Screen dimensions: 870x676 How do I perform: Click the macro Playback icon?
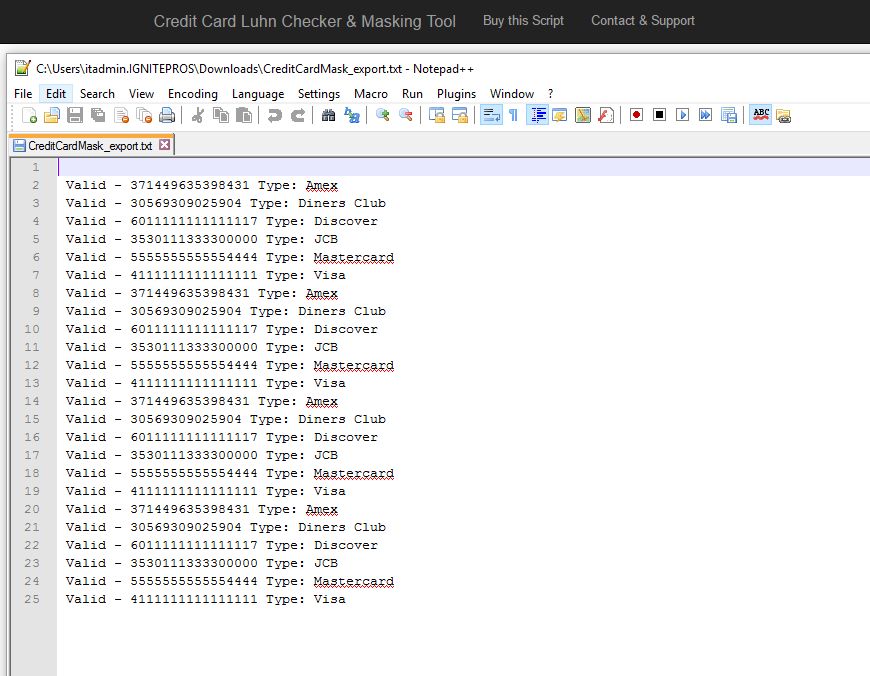point(682,115)
